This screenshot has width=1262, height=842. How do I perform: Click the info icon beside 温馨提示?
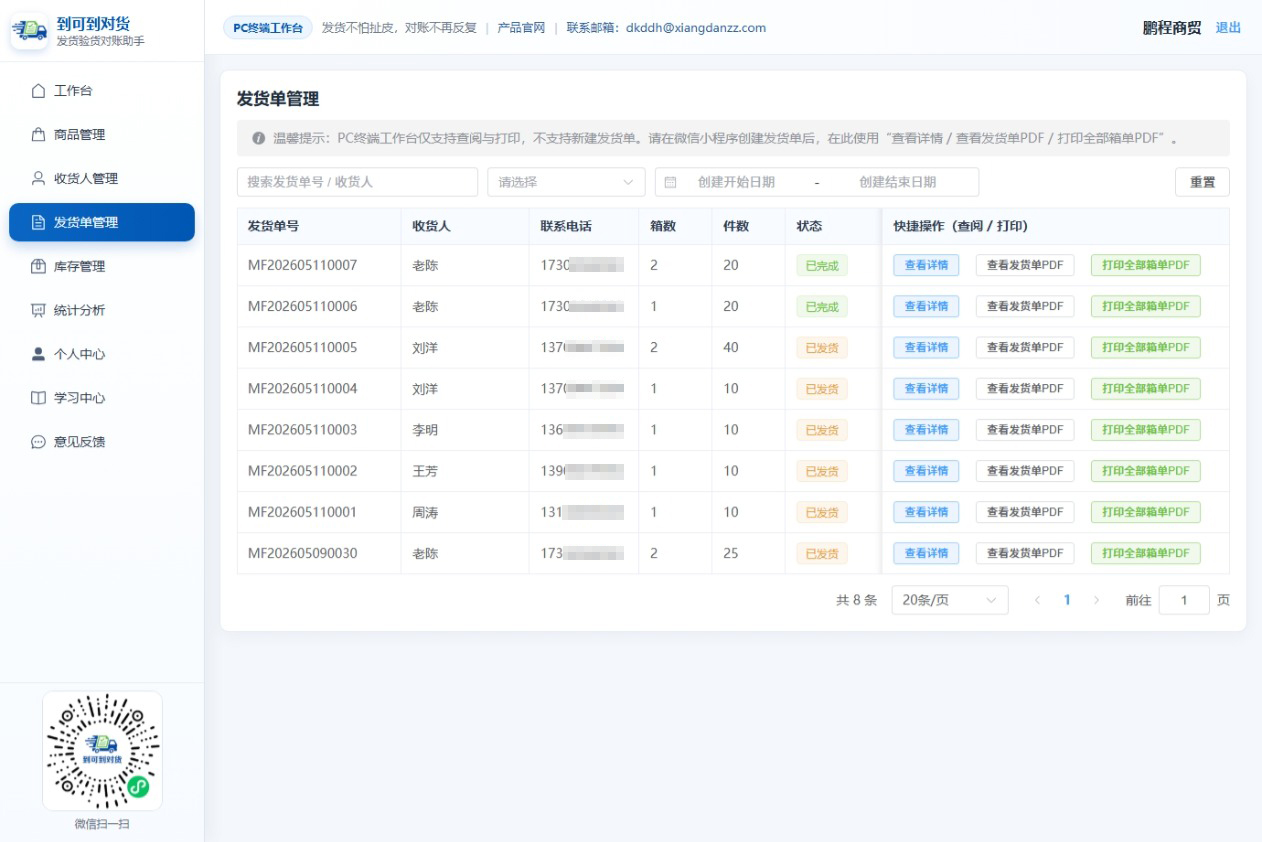click(259, 138)
